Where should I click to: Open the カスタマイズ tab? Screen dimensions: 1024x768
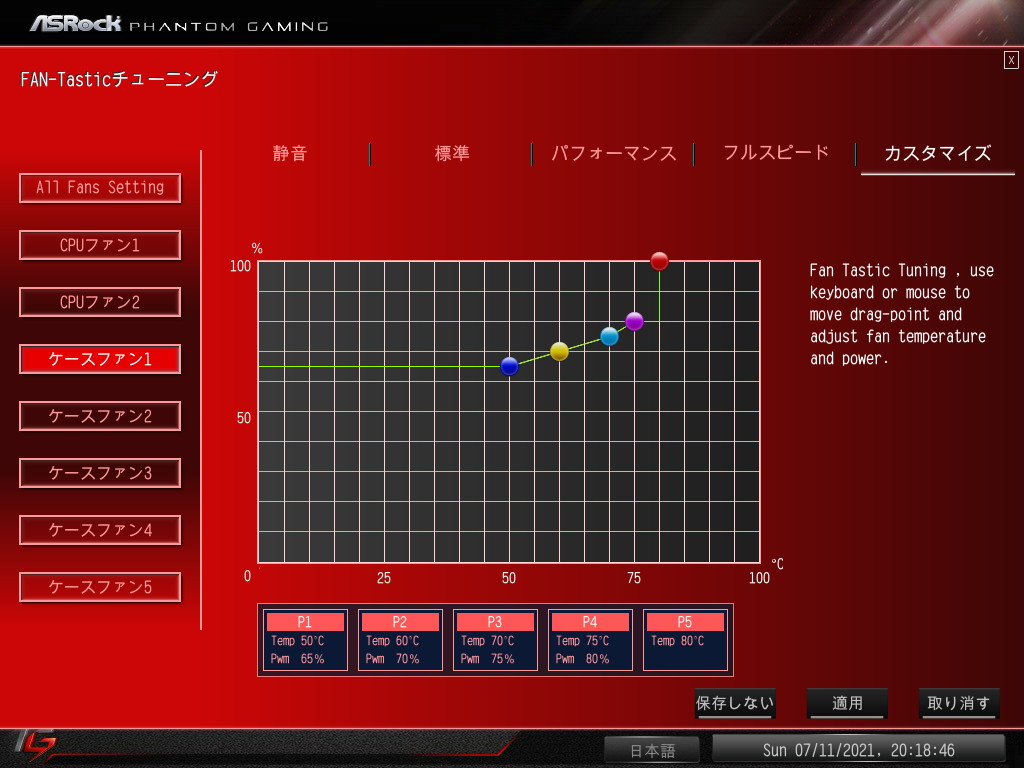point(937,153)
